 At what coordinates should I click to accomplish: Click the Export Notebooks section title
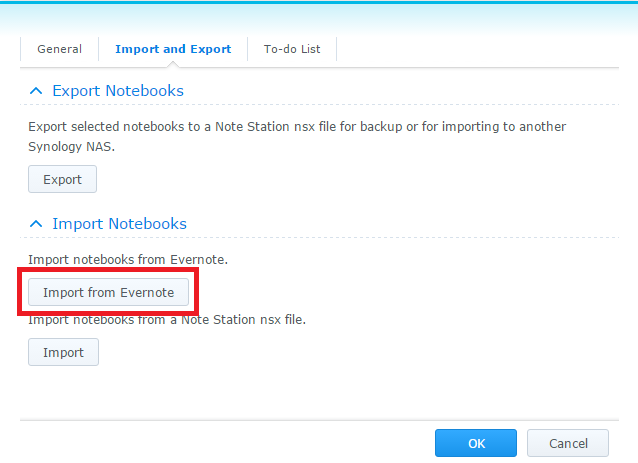(x=118, y=91)
